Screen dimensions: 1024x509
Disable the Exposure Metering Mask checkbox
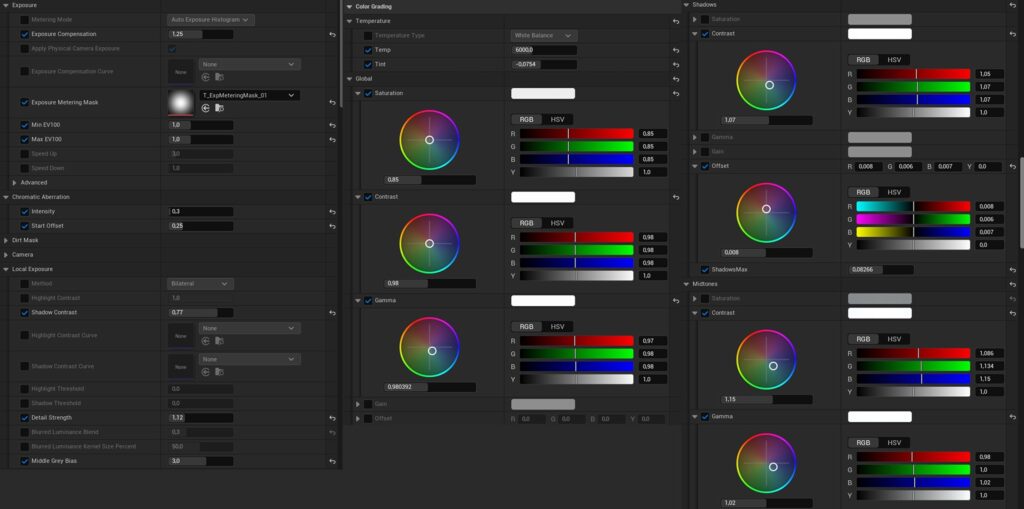[25, 102]
